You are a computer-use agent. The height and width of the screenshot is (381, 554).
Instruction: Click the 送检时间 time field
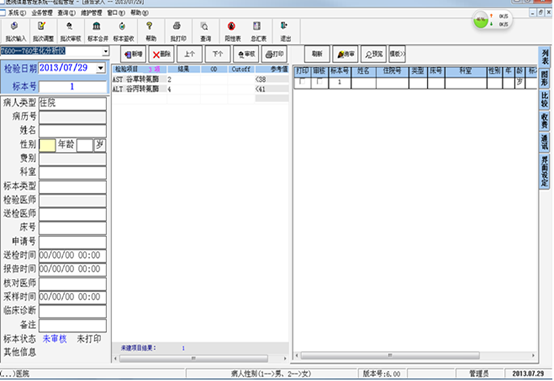72,256
